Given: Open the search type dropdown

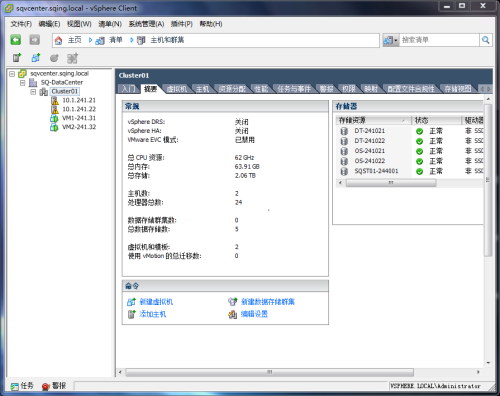Looking at the screenshot, I should coord(390,40).
